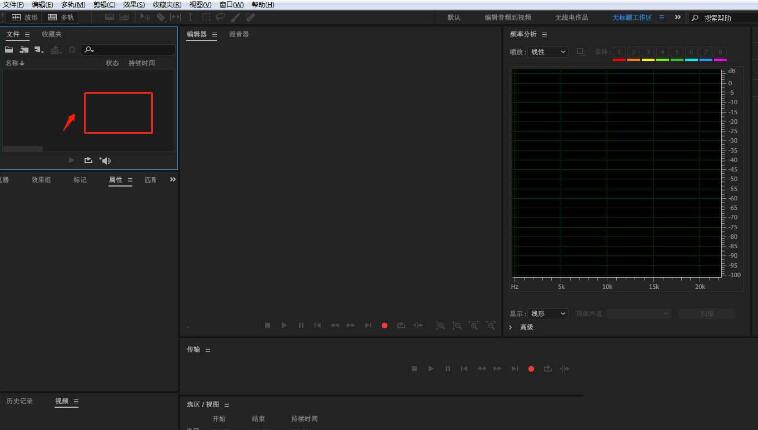758x430 pixels.
Task: Open the 编辑器 panel menu icon
Action: pos(214,34)
